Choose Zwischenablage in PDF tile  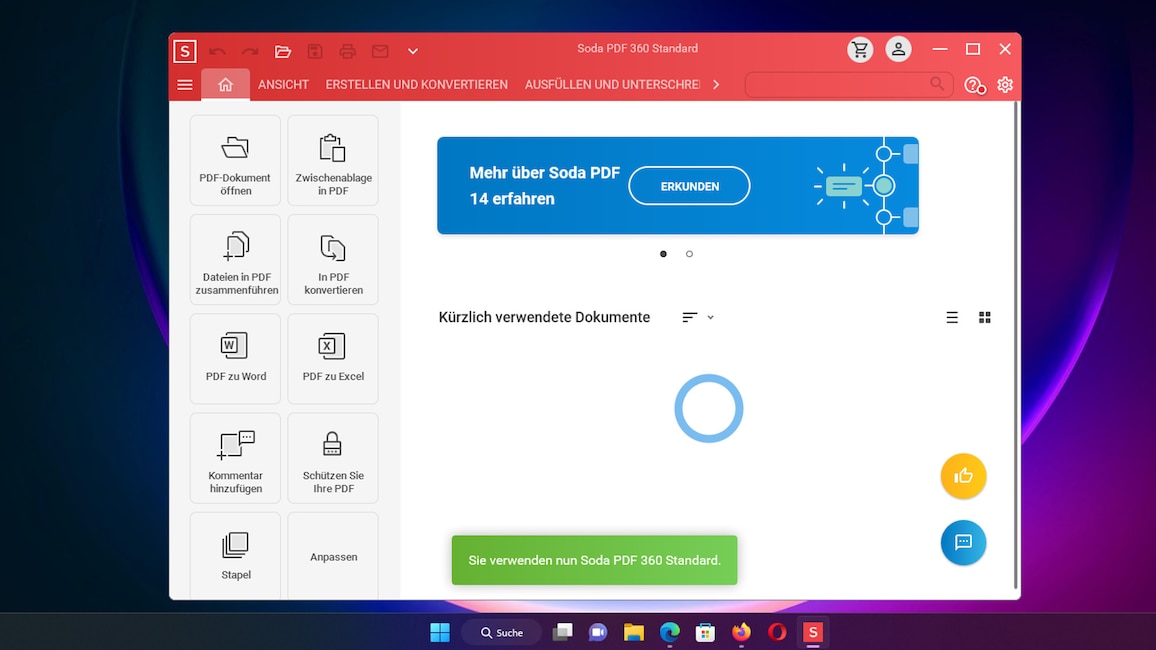point(332,161)
